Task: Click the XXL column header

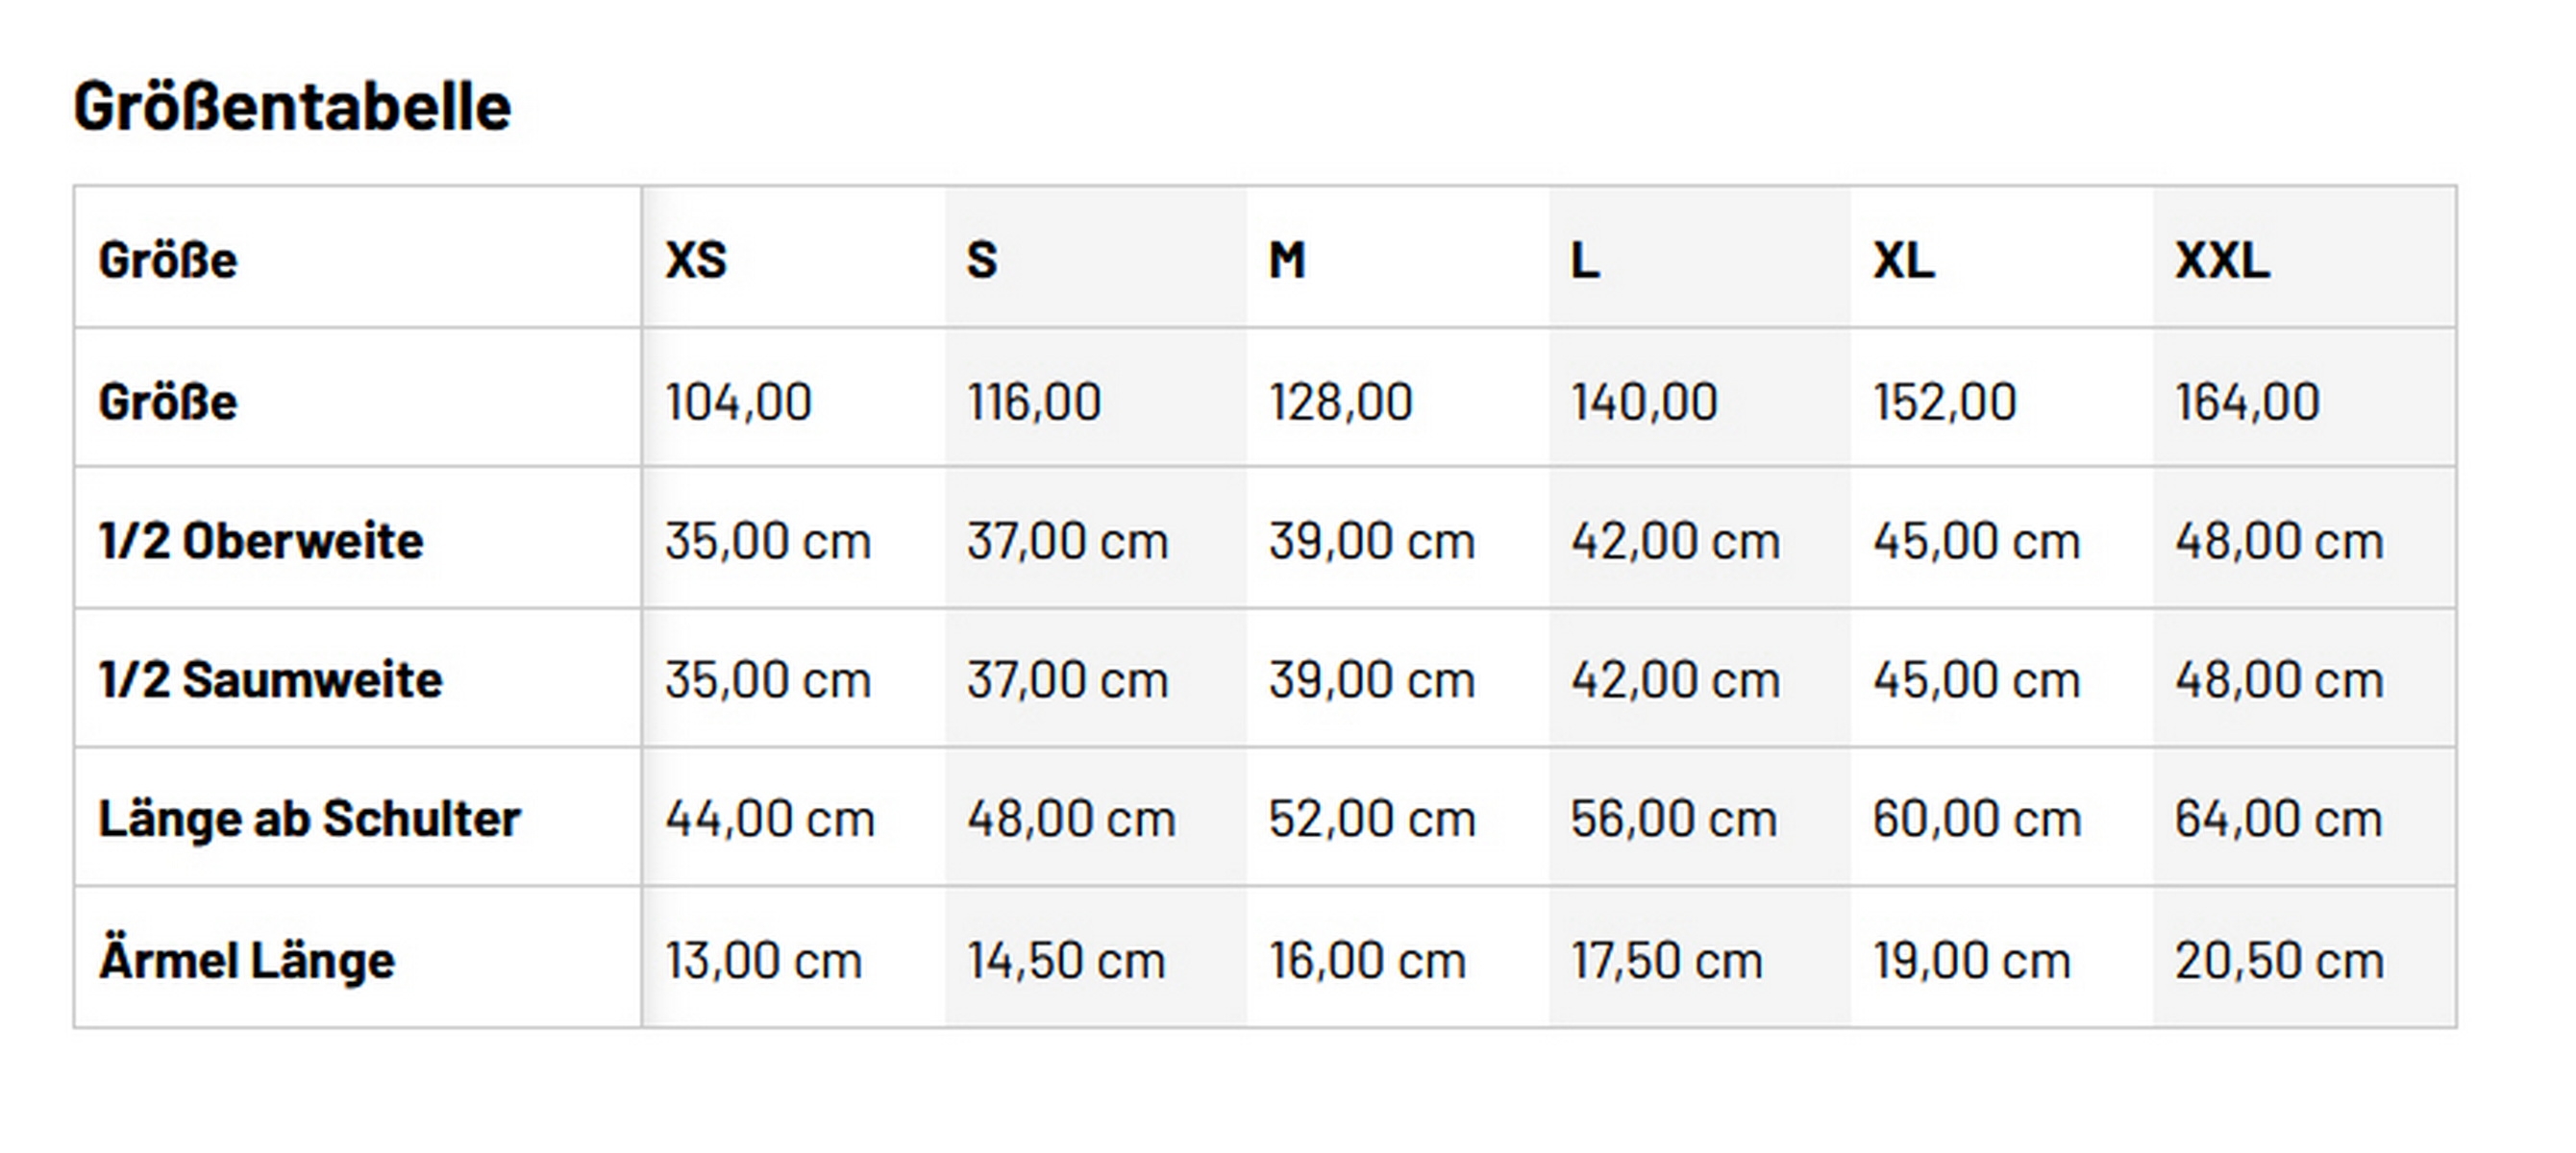Action: tap(2222, 260)
